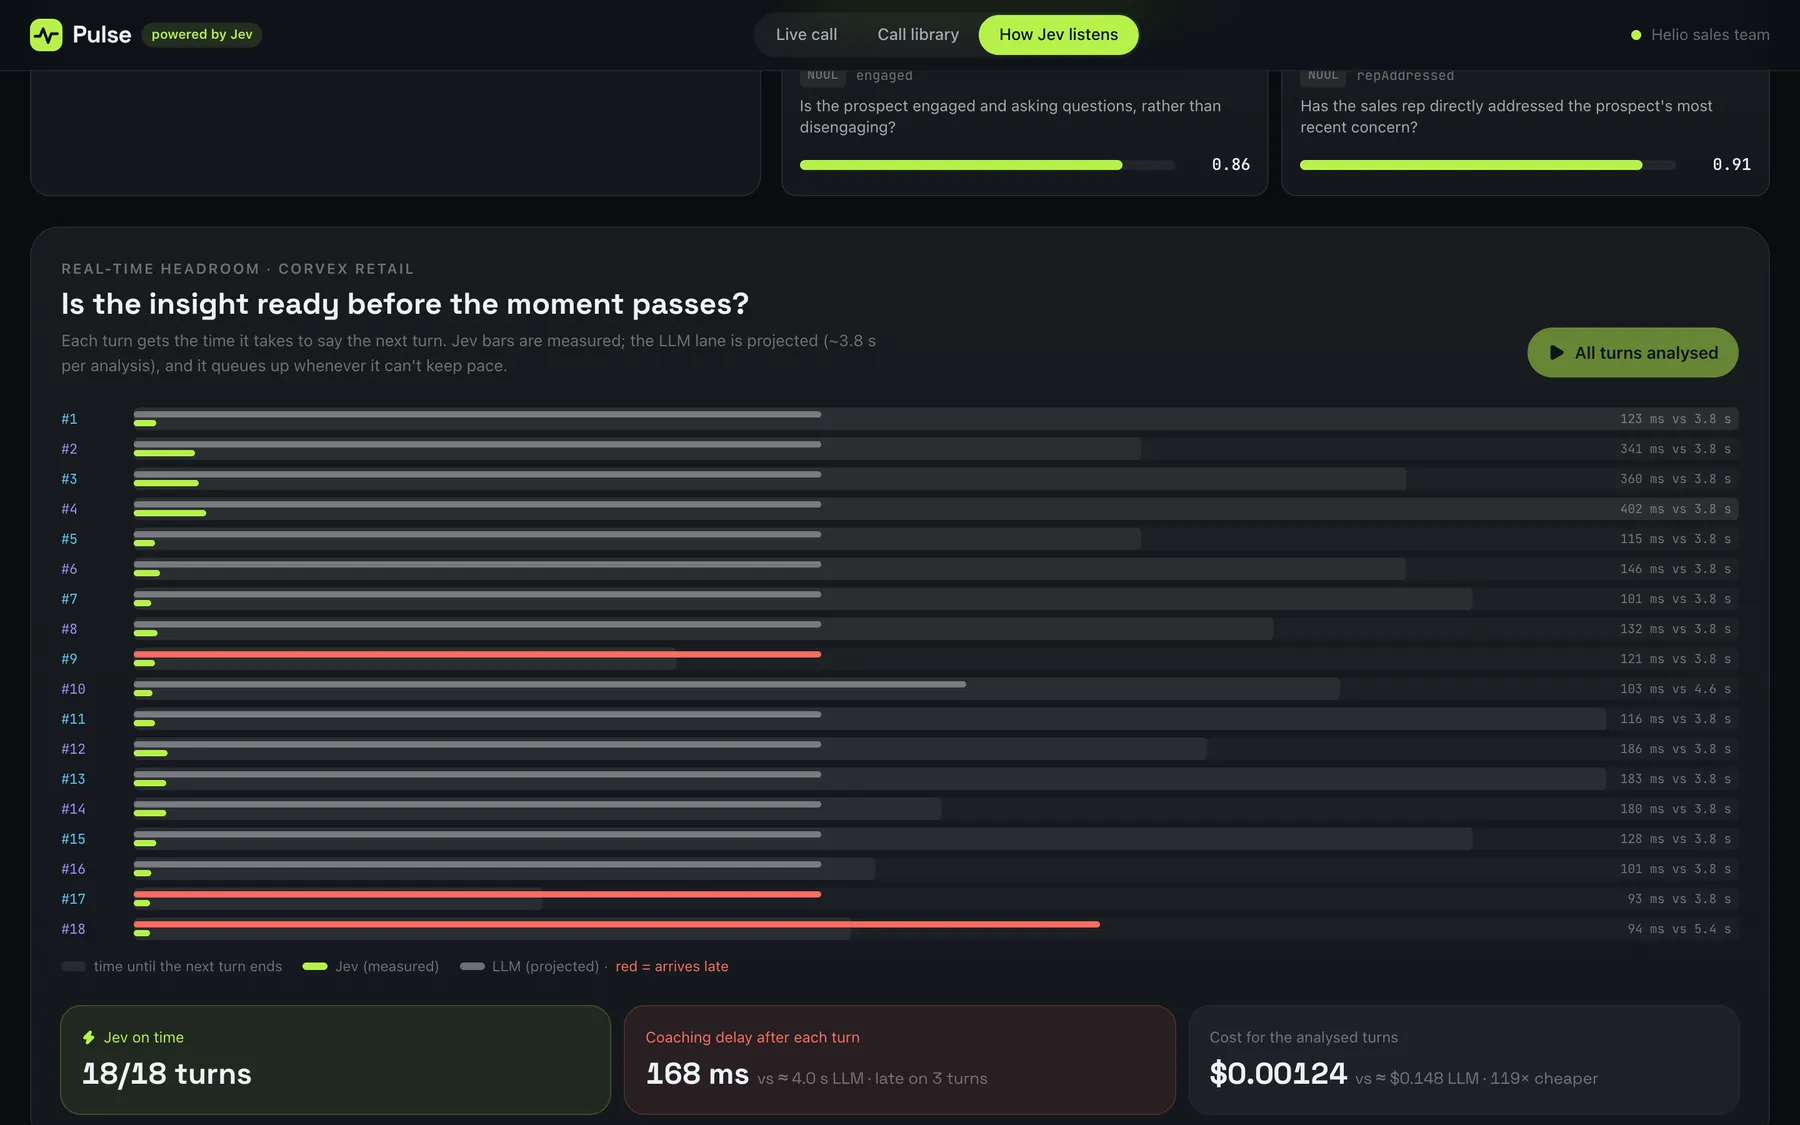Click the 'LLM (projected)' legend entry
Viewport: 1800px width, 1125px height.
pyautogui.click(x=530, y=966)
